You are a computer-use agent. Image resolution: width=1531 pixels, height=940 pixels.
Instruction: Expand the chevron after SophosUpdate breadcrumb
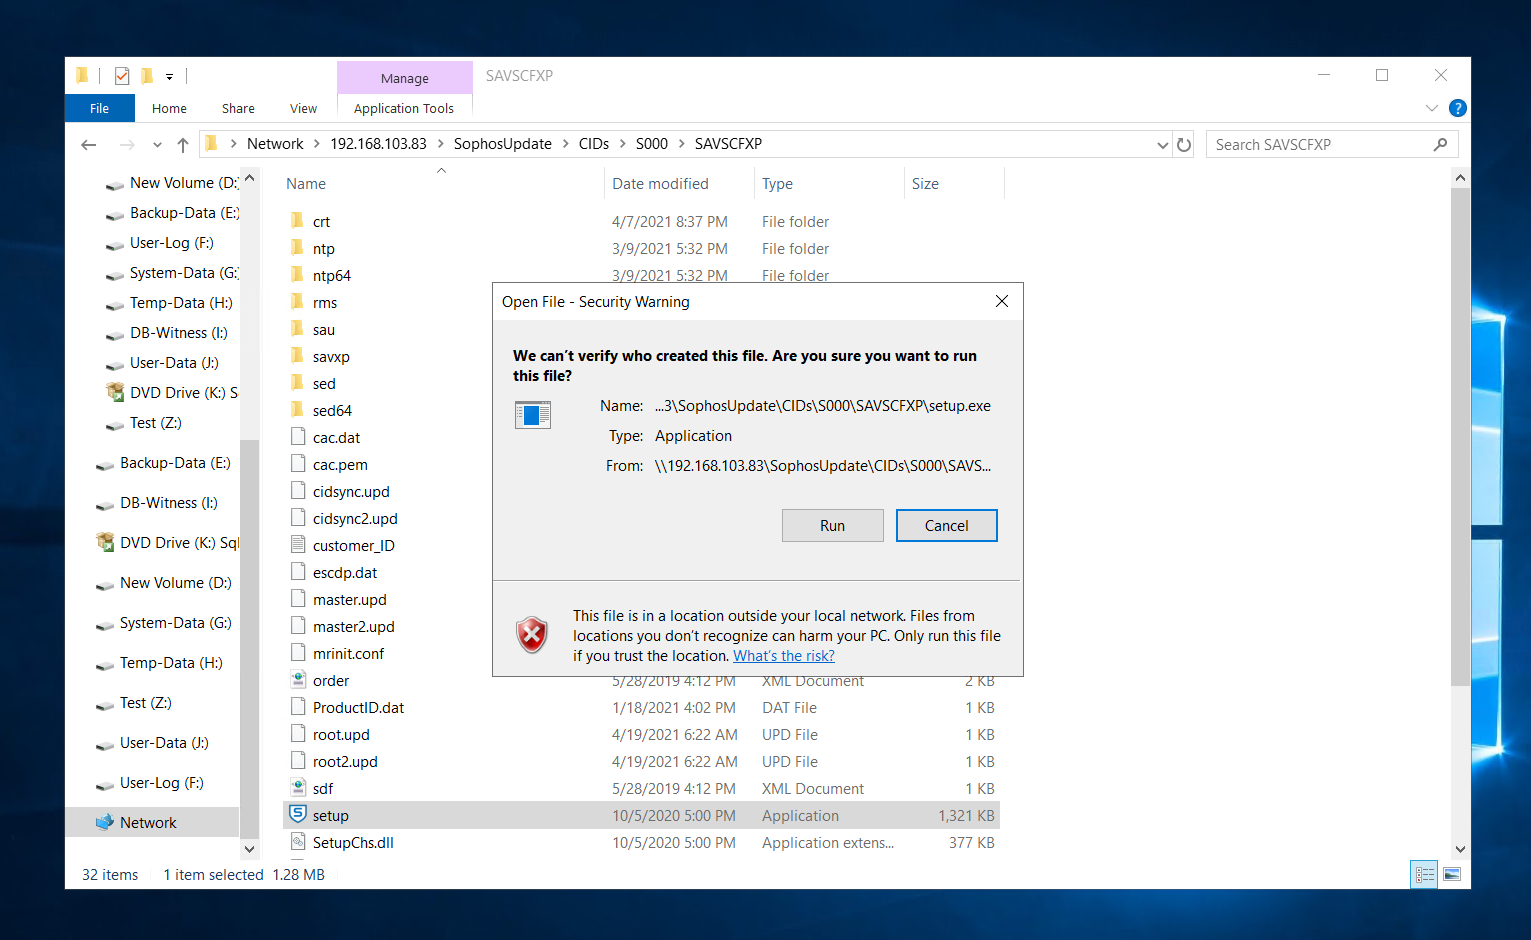coord(566,144)
